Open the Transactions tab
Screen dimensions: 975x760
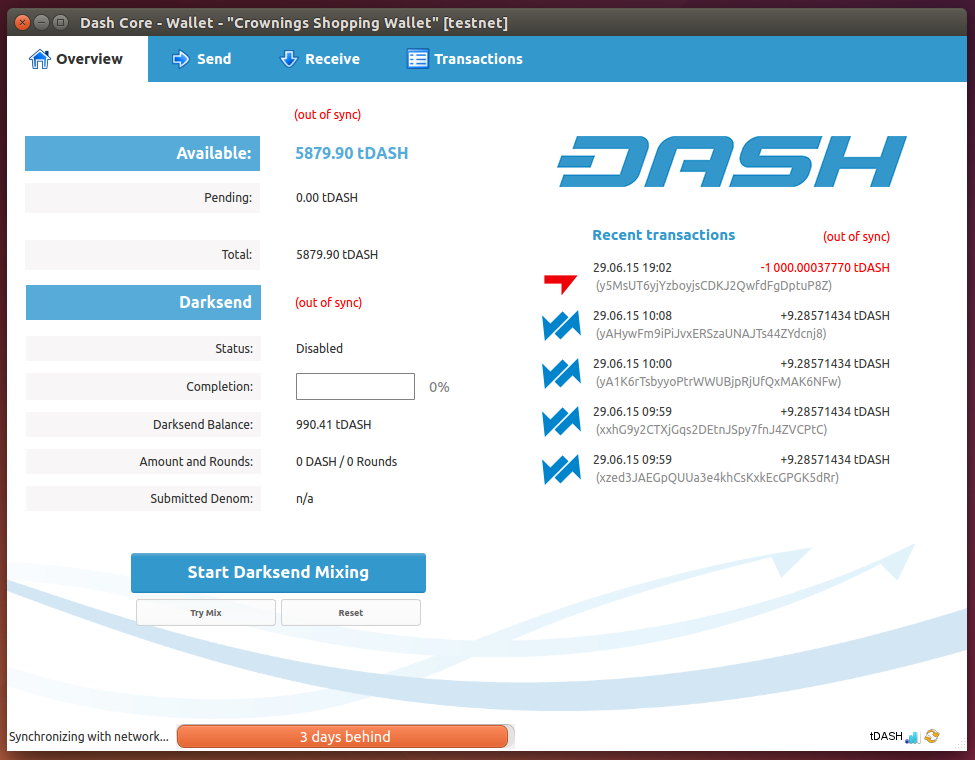coord(465,59)
